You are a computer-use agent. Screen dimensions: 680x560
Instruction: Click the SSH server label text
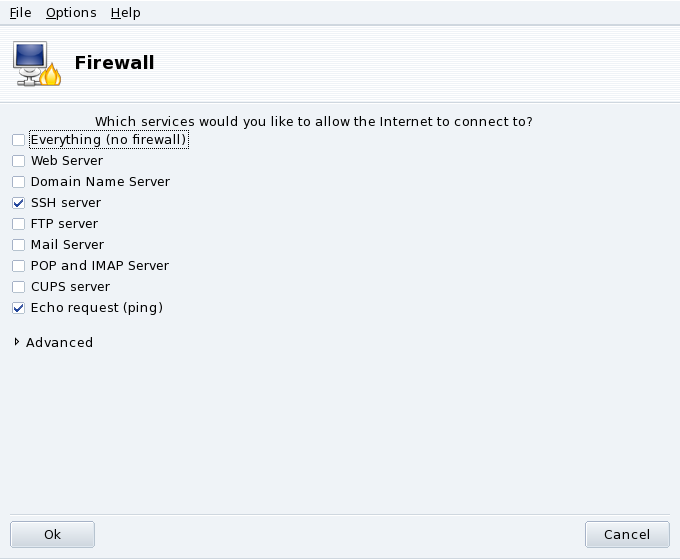coord(65,203)
